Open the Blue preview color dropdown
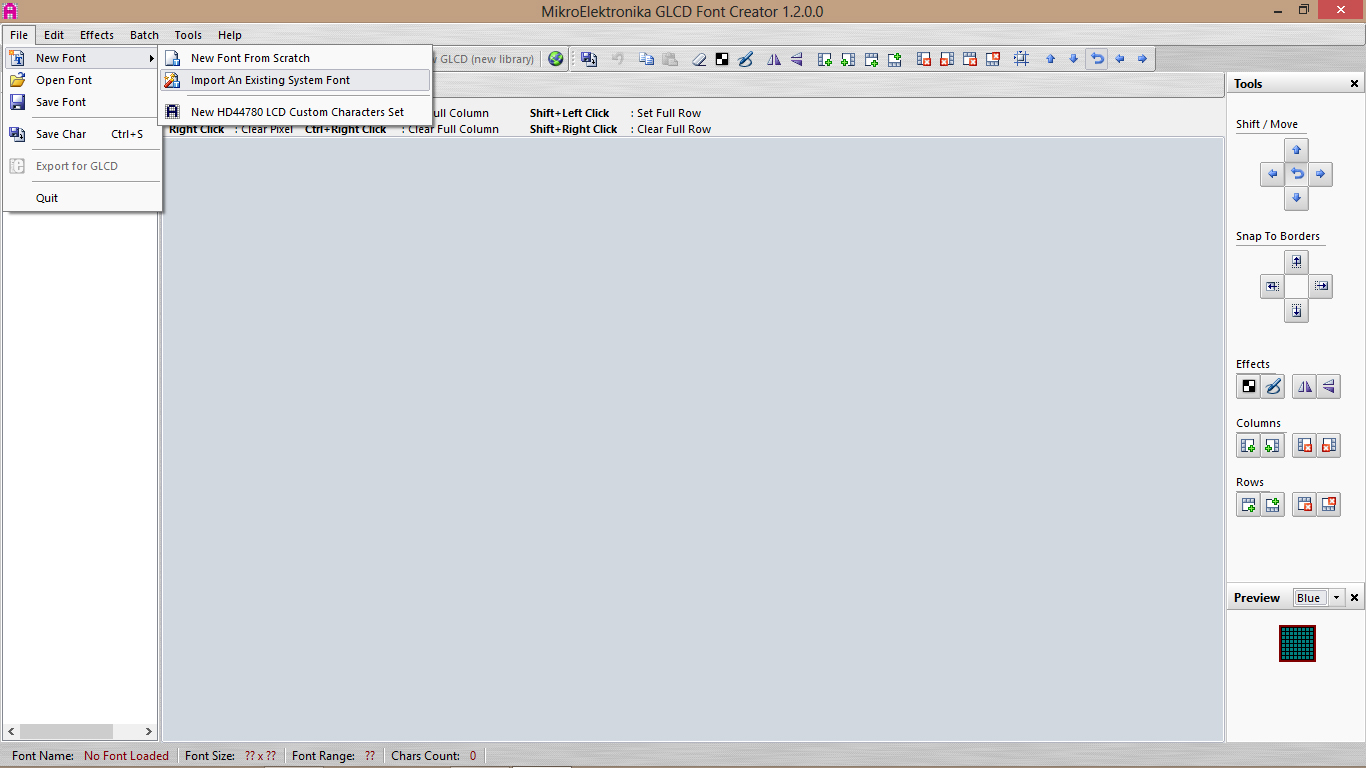 [x=1336, y=598]
